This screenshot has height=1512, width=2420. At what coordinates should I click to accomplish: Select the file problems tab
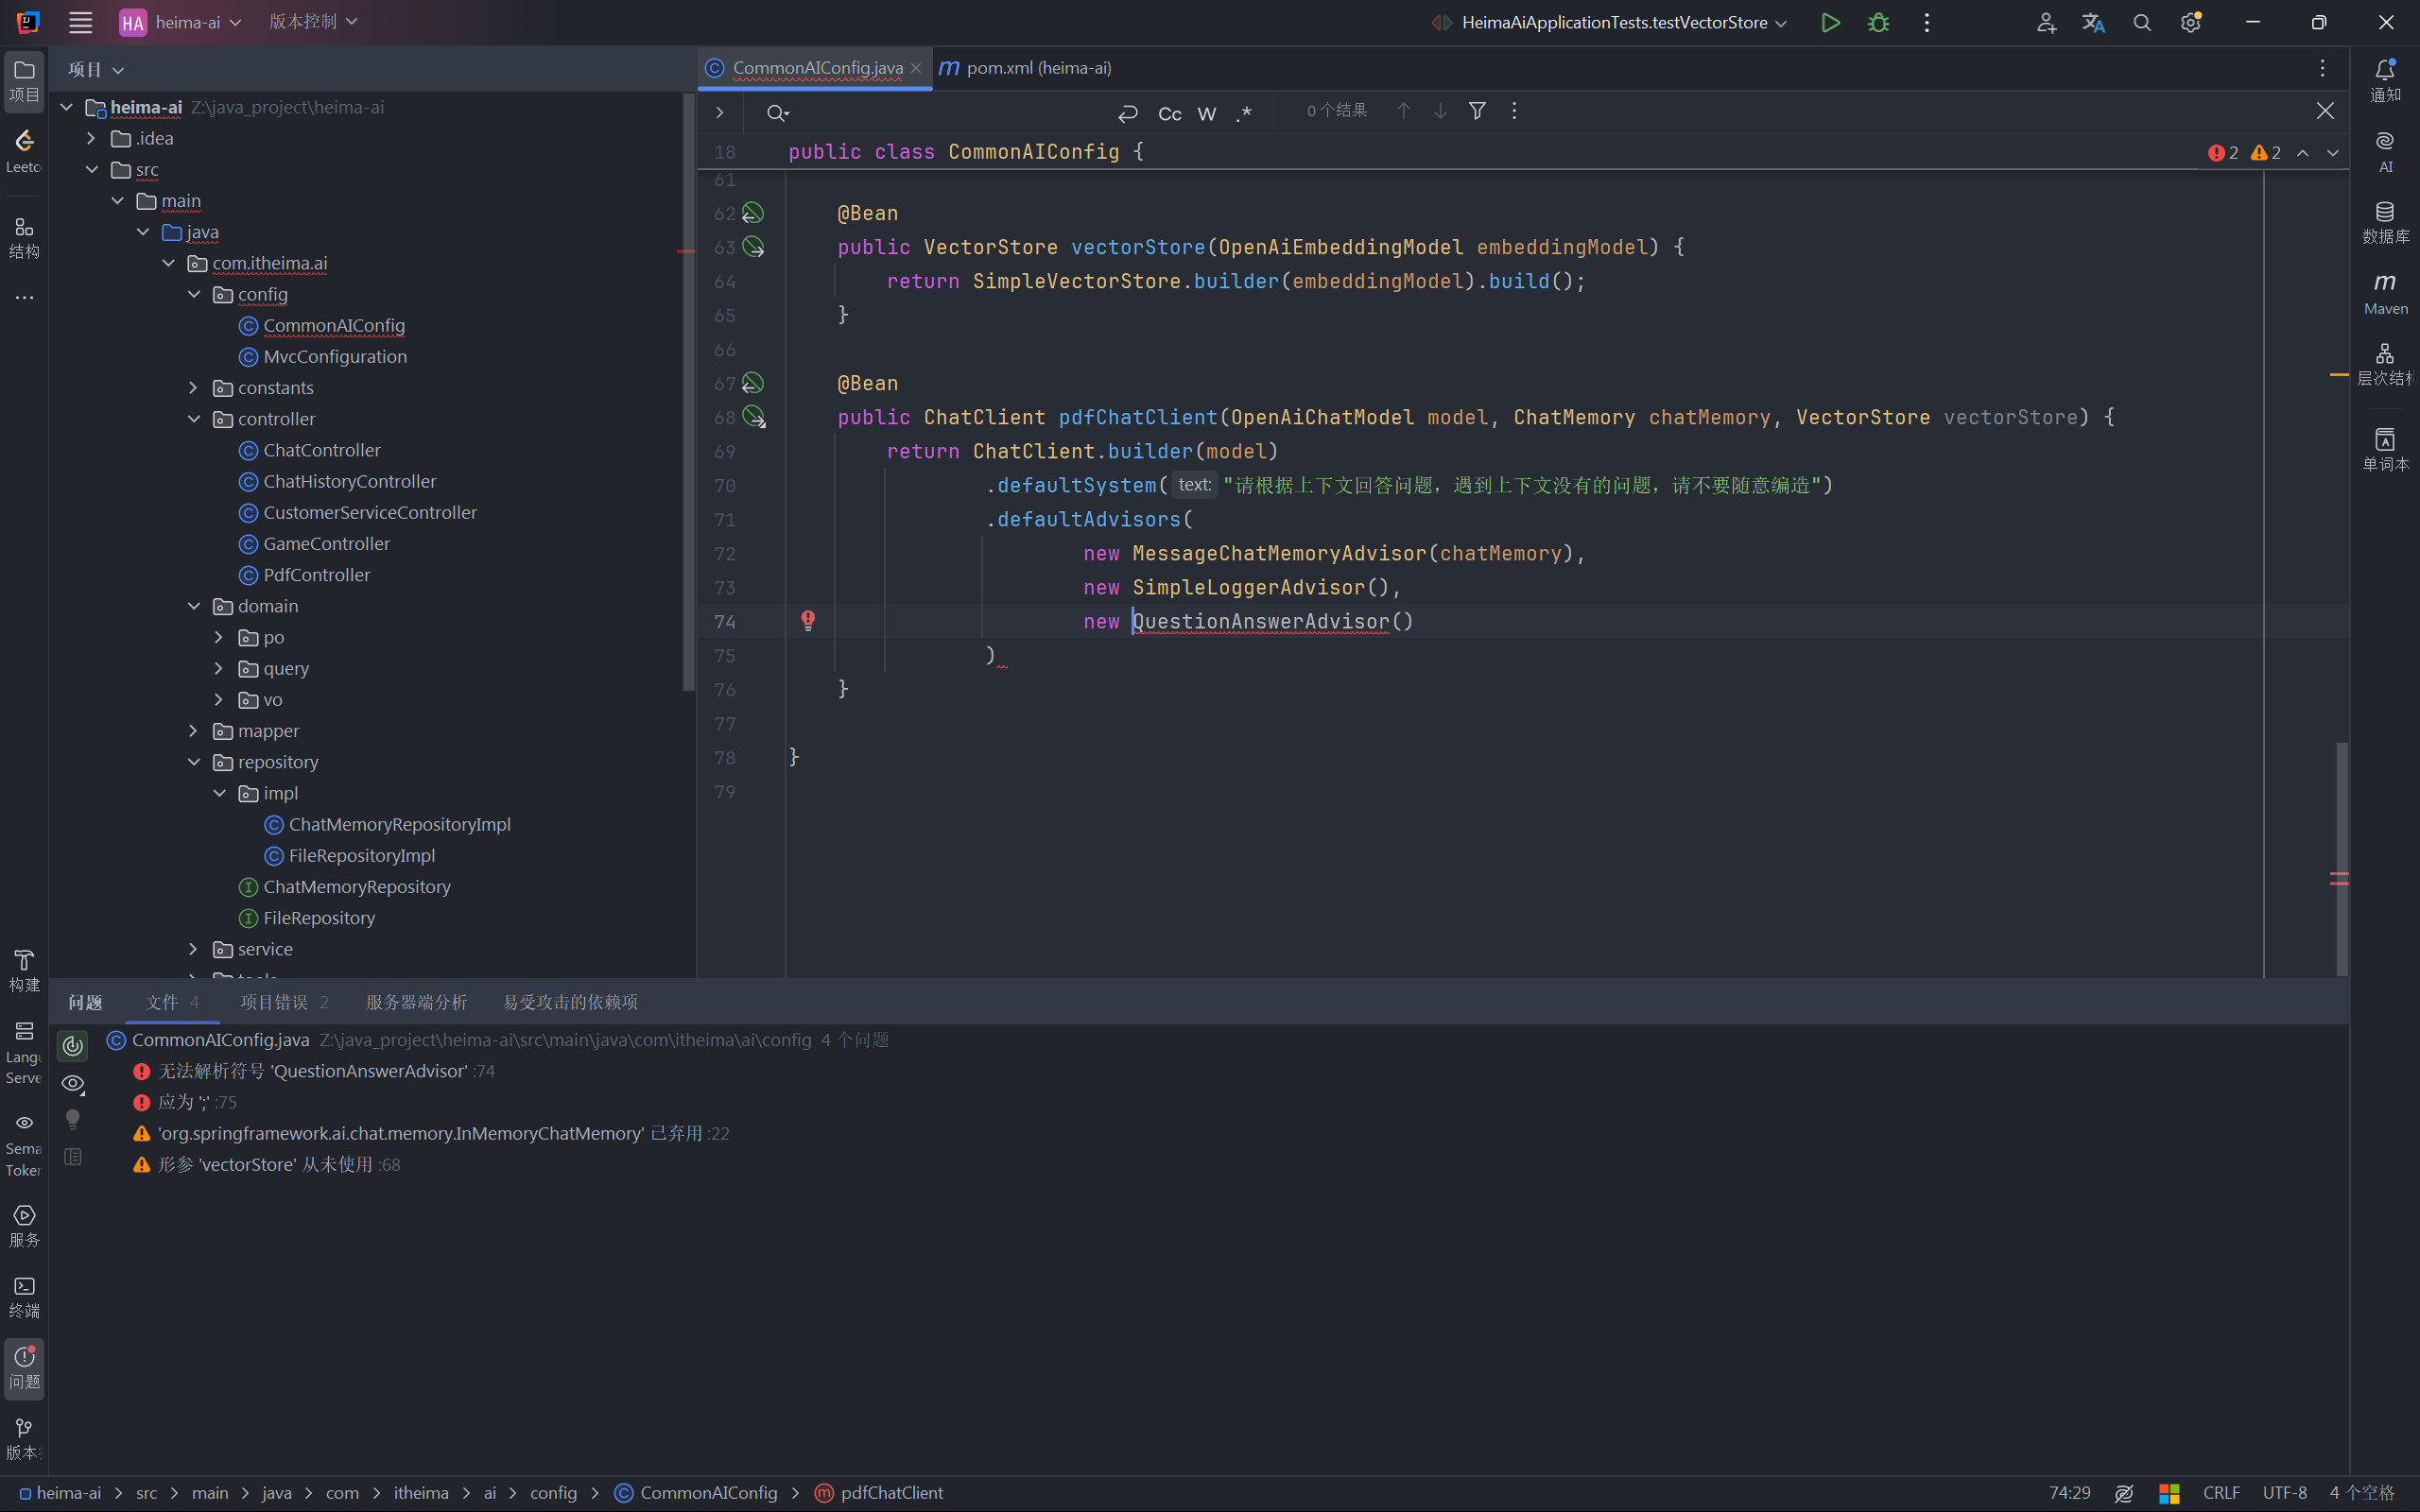[x=172, y=1002]
